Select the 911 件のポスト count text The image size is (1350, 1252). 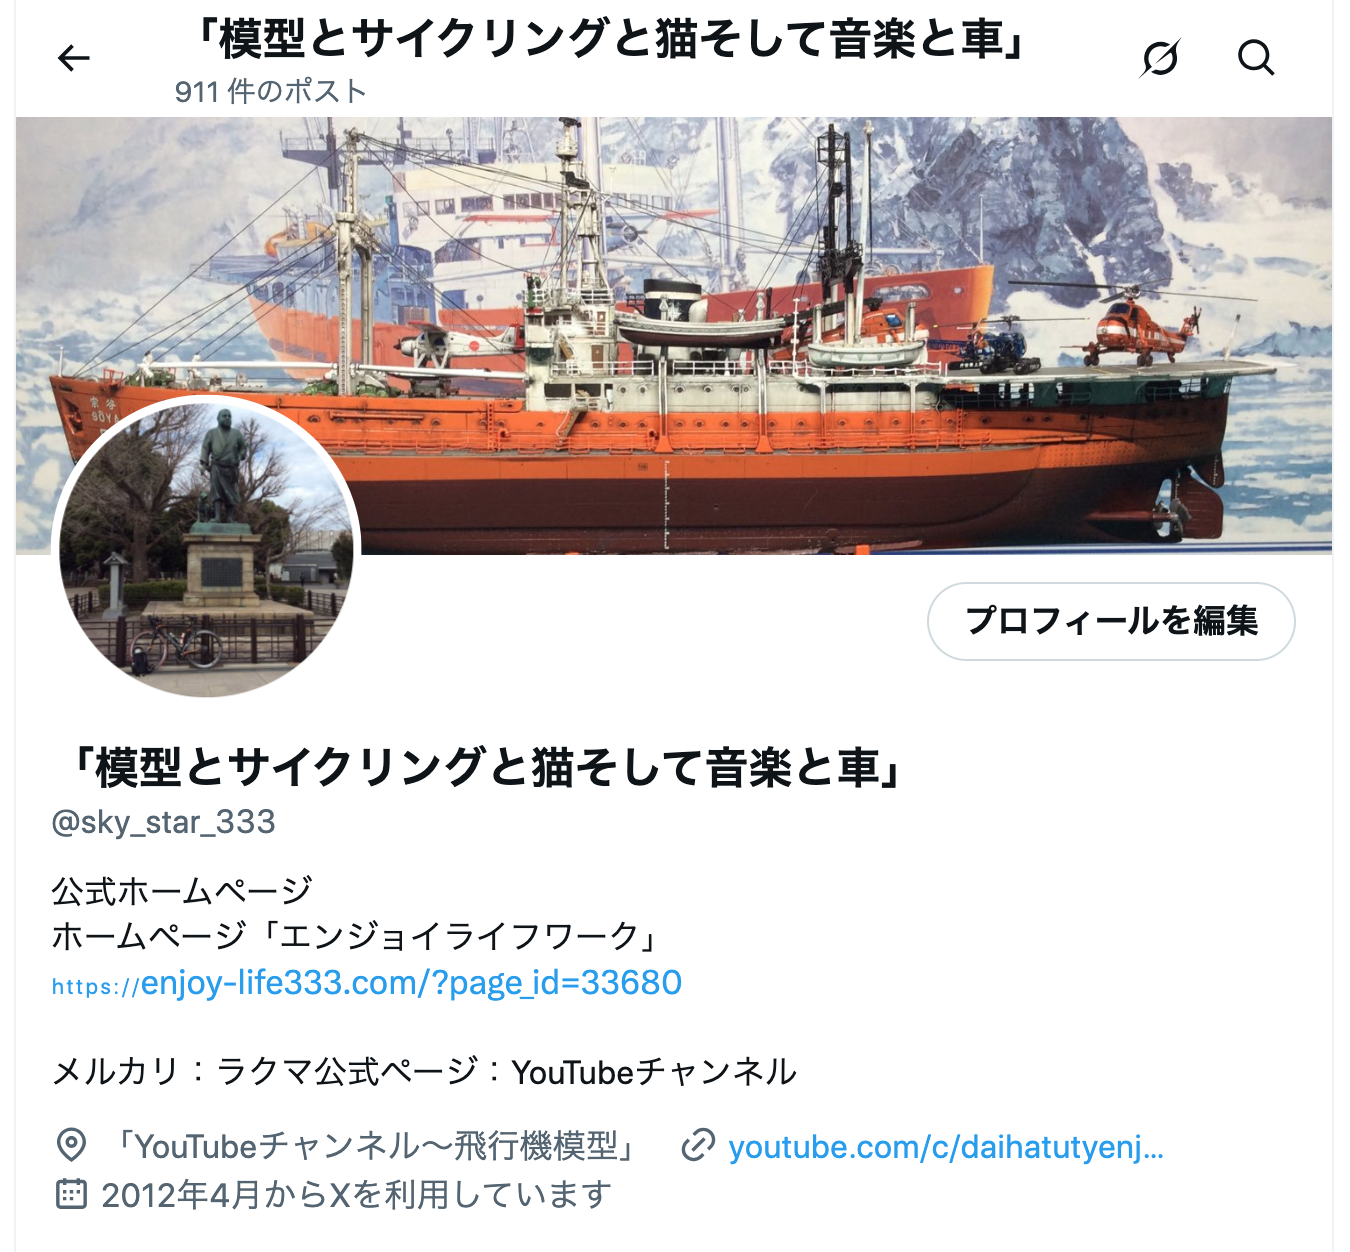271,91
